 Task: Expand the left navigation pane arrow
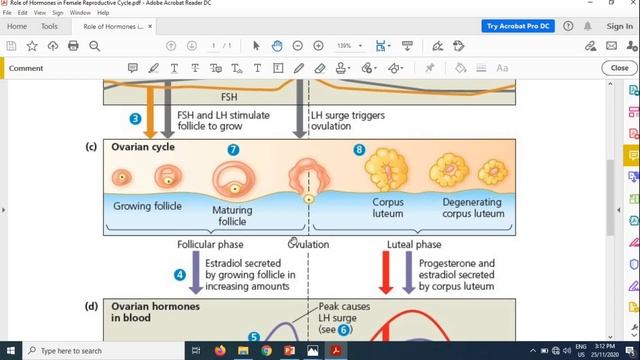coord(4,210)
